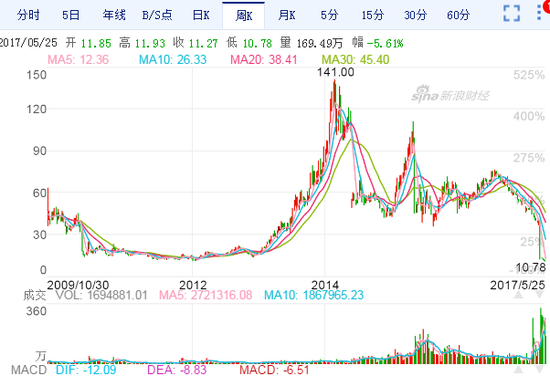Switch to the 30分 chart tab
Screen dimensions: 550x376
(415, 15)
